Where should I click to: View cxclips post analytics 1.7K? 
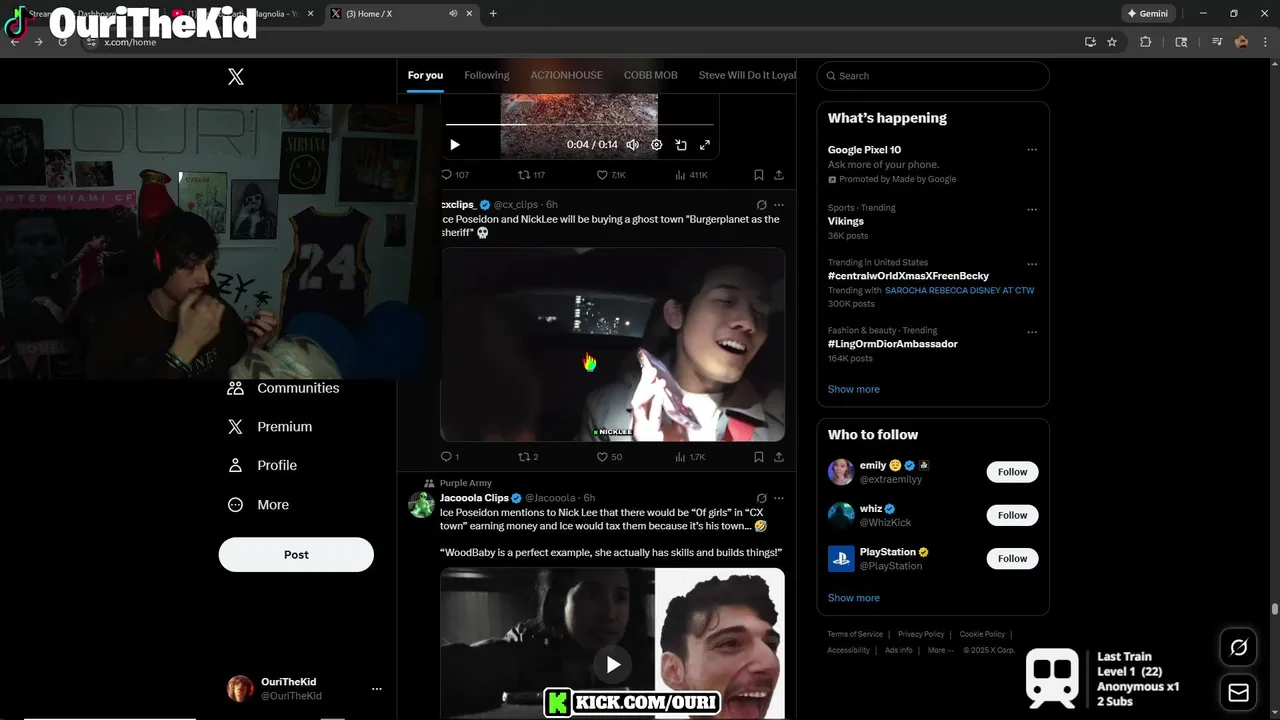pyautogui.click(x=690, y=457)
